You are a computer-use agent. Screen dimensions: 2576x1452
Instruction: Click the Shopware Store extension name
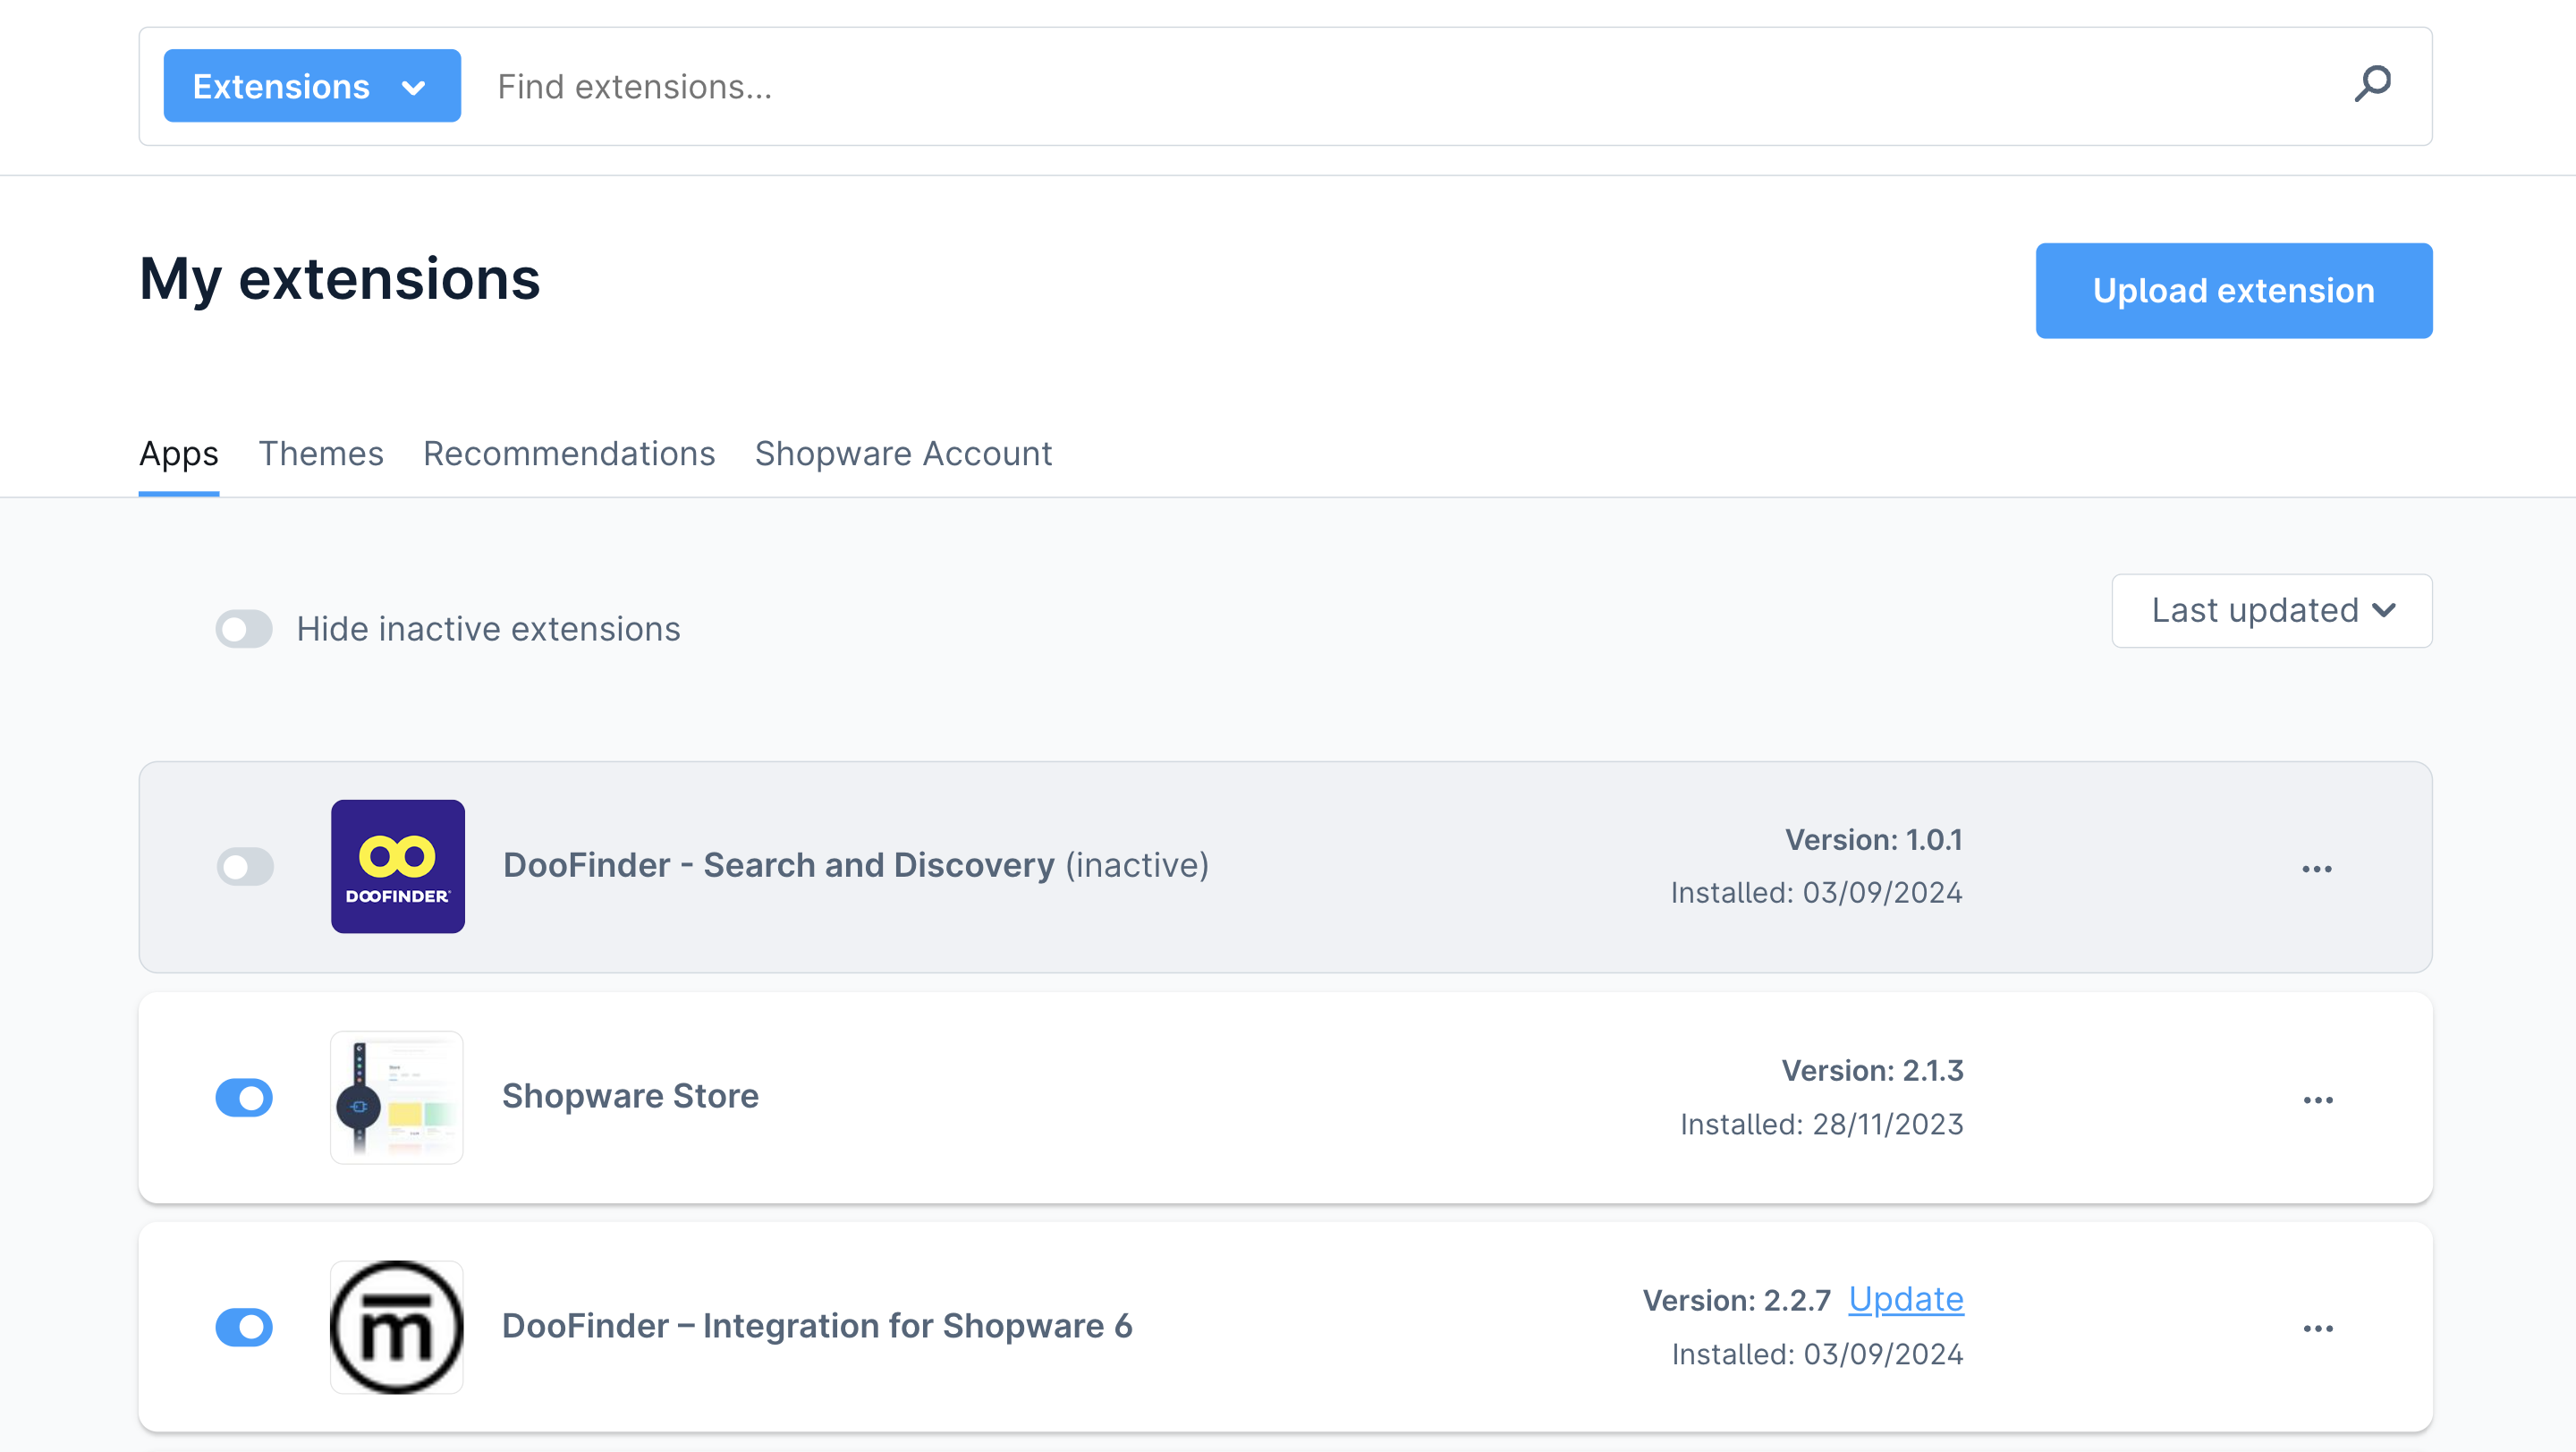[630, 1096]
